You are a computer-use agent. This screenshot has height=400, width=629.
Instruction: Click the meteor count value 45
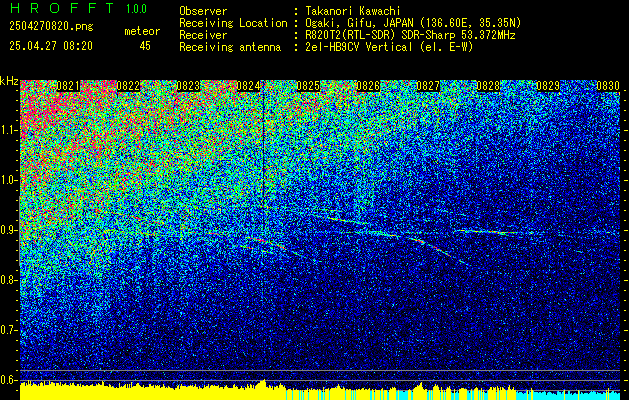click(x=145, y=46)
